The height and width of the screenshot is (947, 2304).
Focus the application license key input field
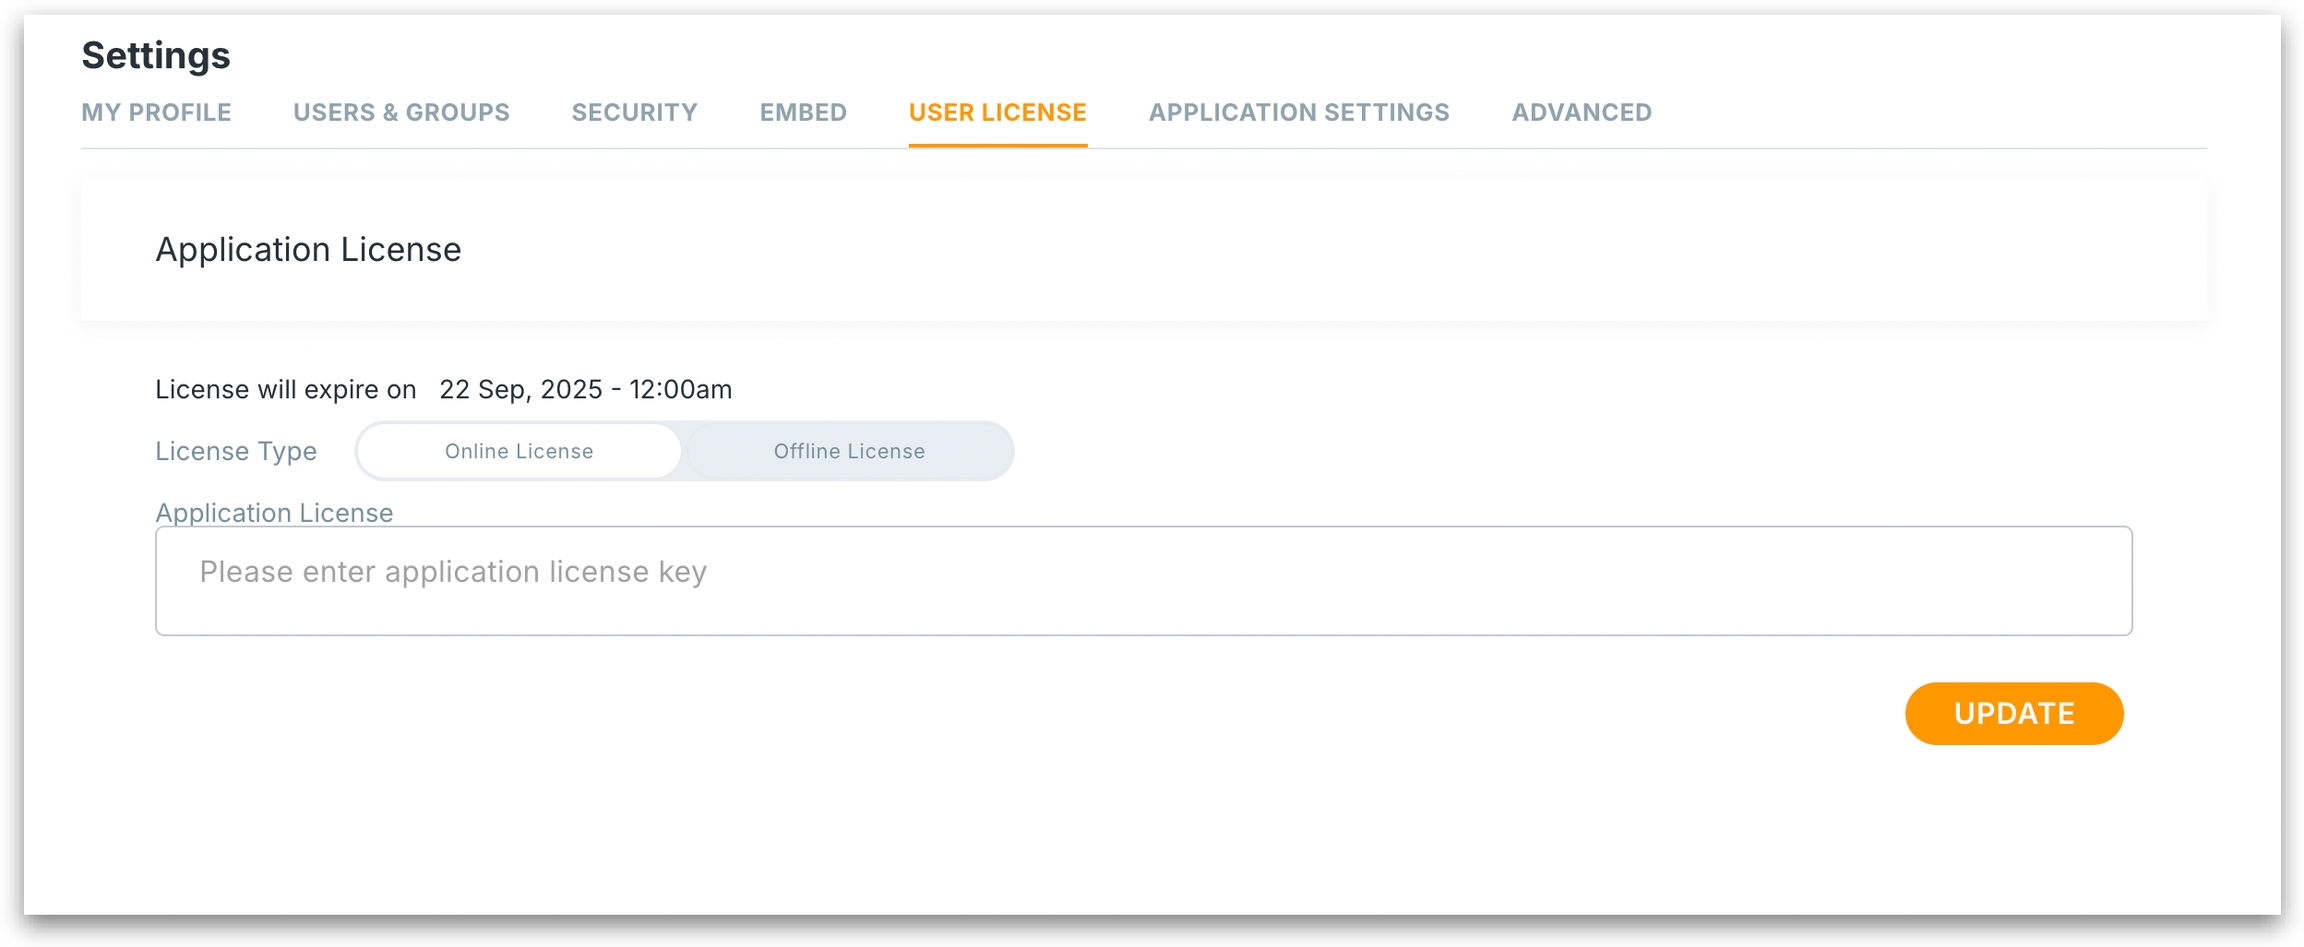point(1143,581)
